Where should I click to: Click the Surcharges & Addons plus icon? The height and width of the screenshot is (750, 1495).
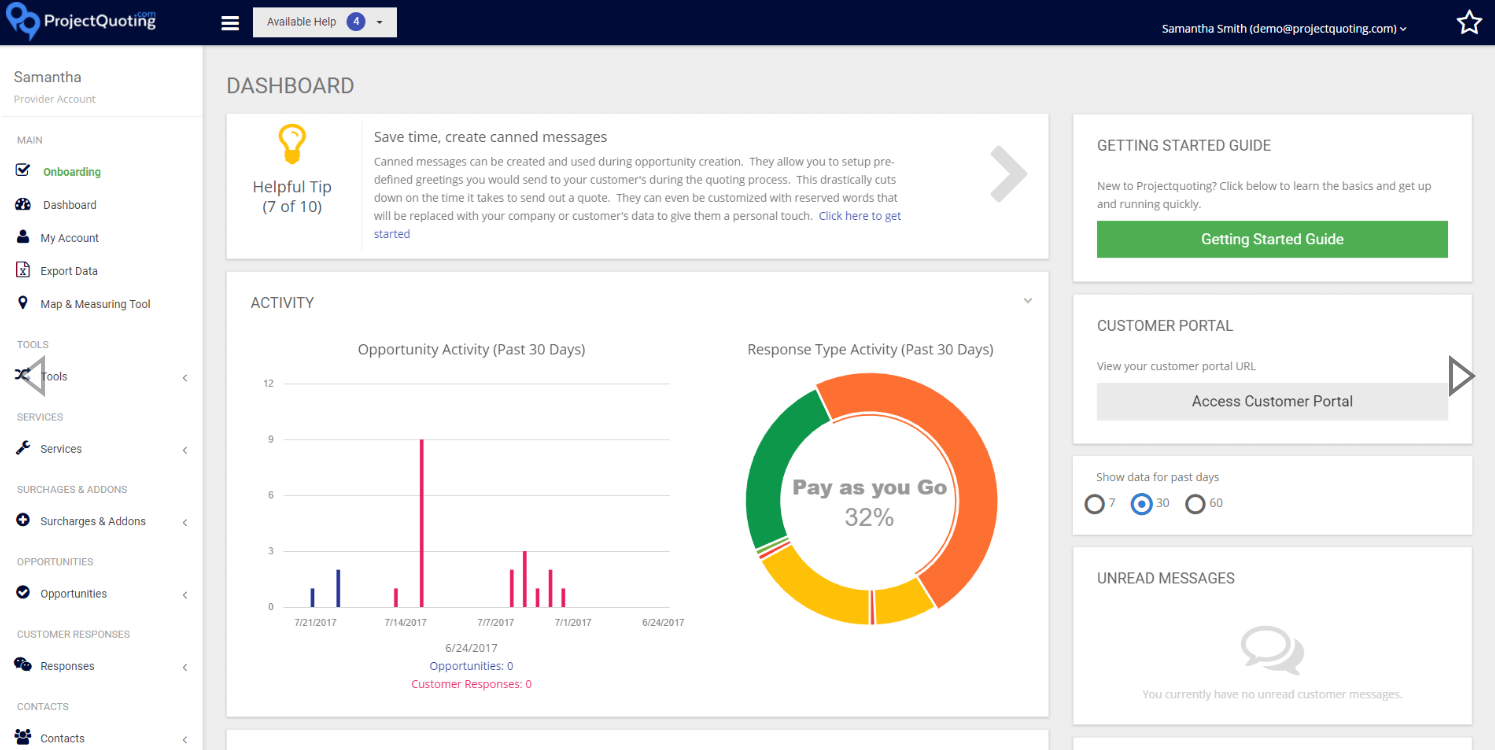point(23,520)
